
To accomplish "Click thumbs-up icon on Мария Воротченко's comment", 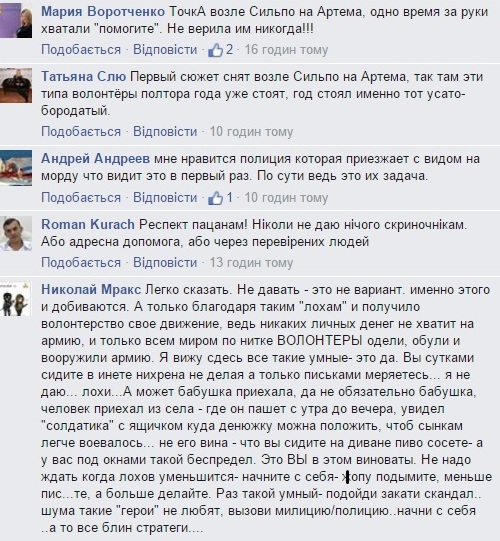I will (216, 50).
